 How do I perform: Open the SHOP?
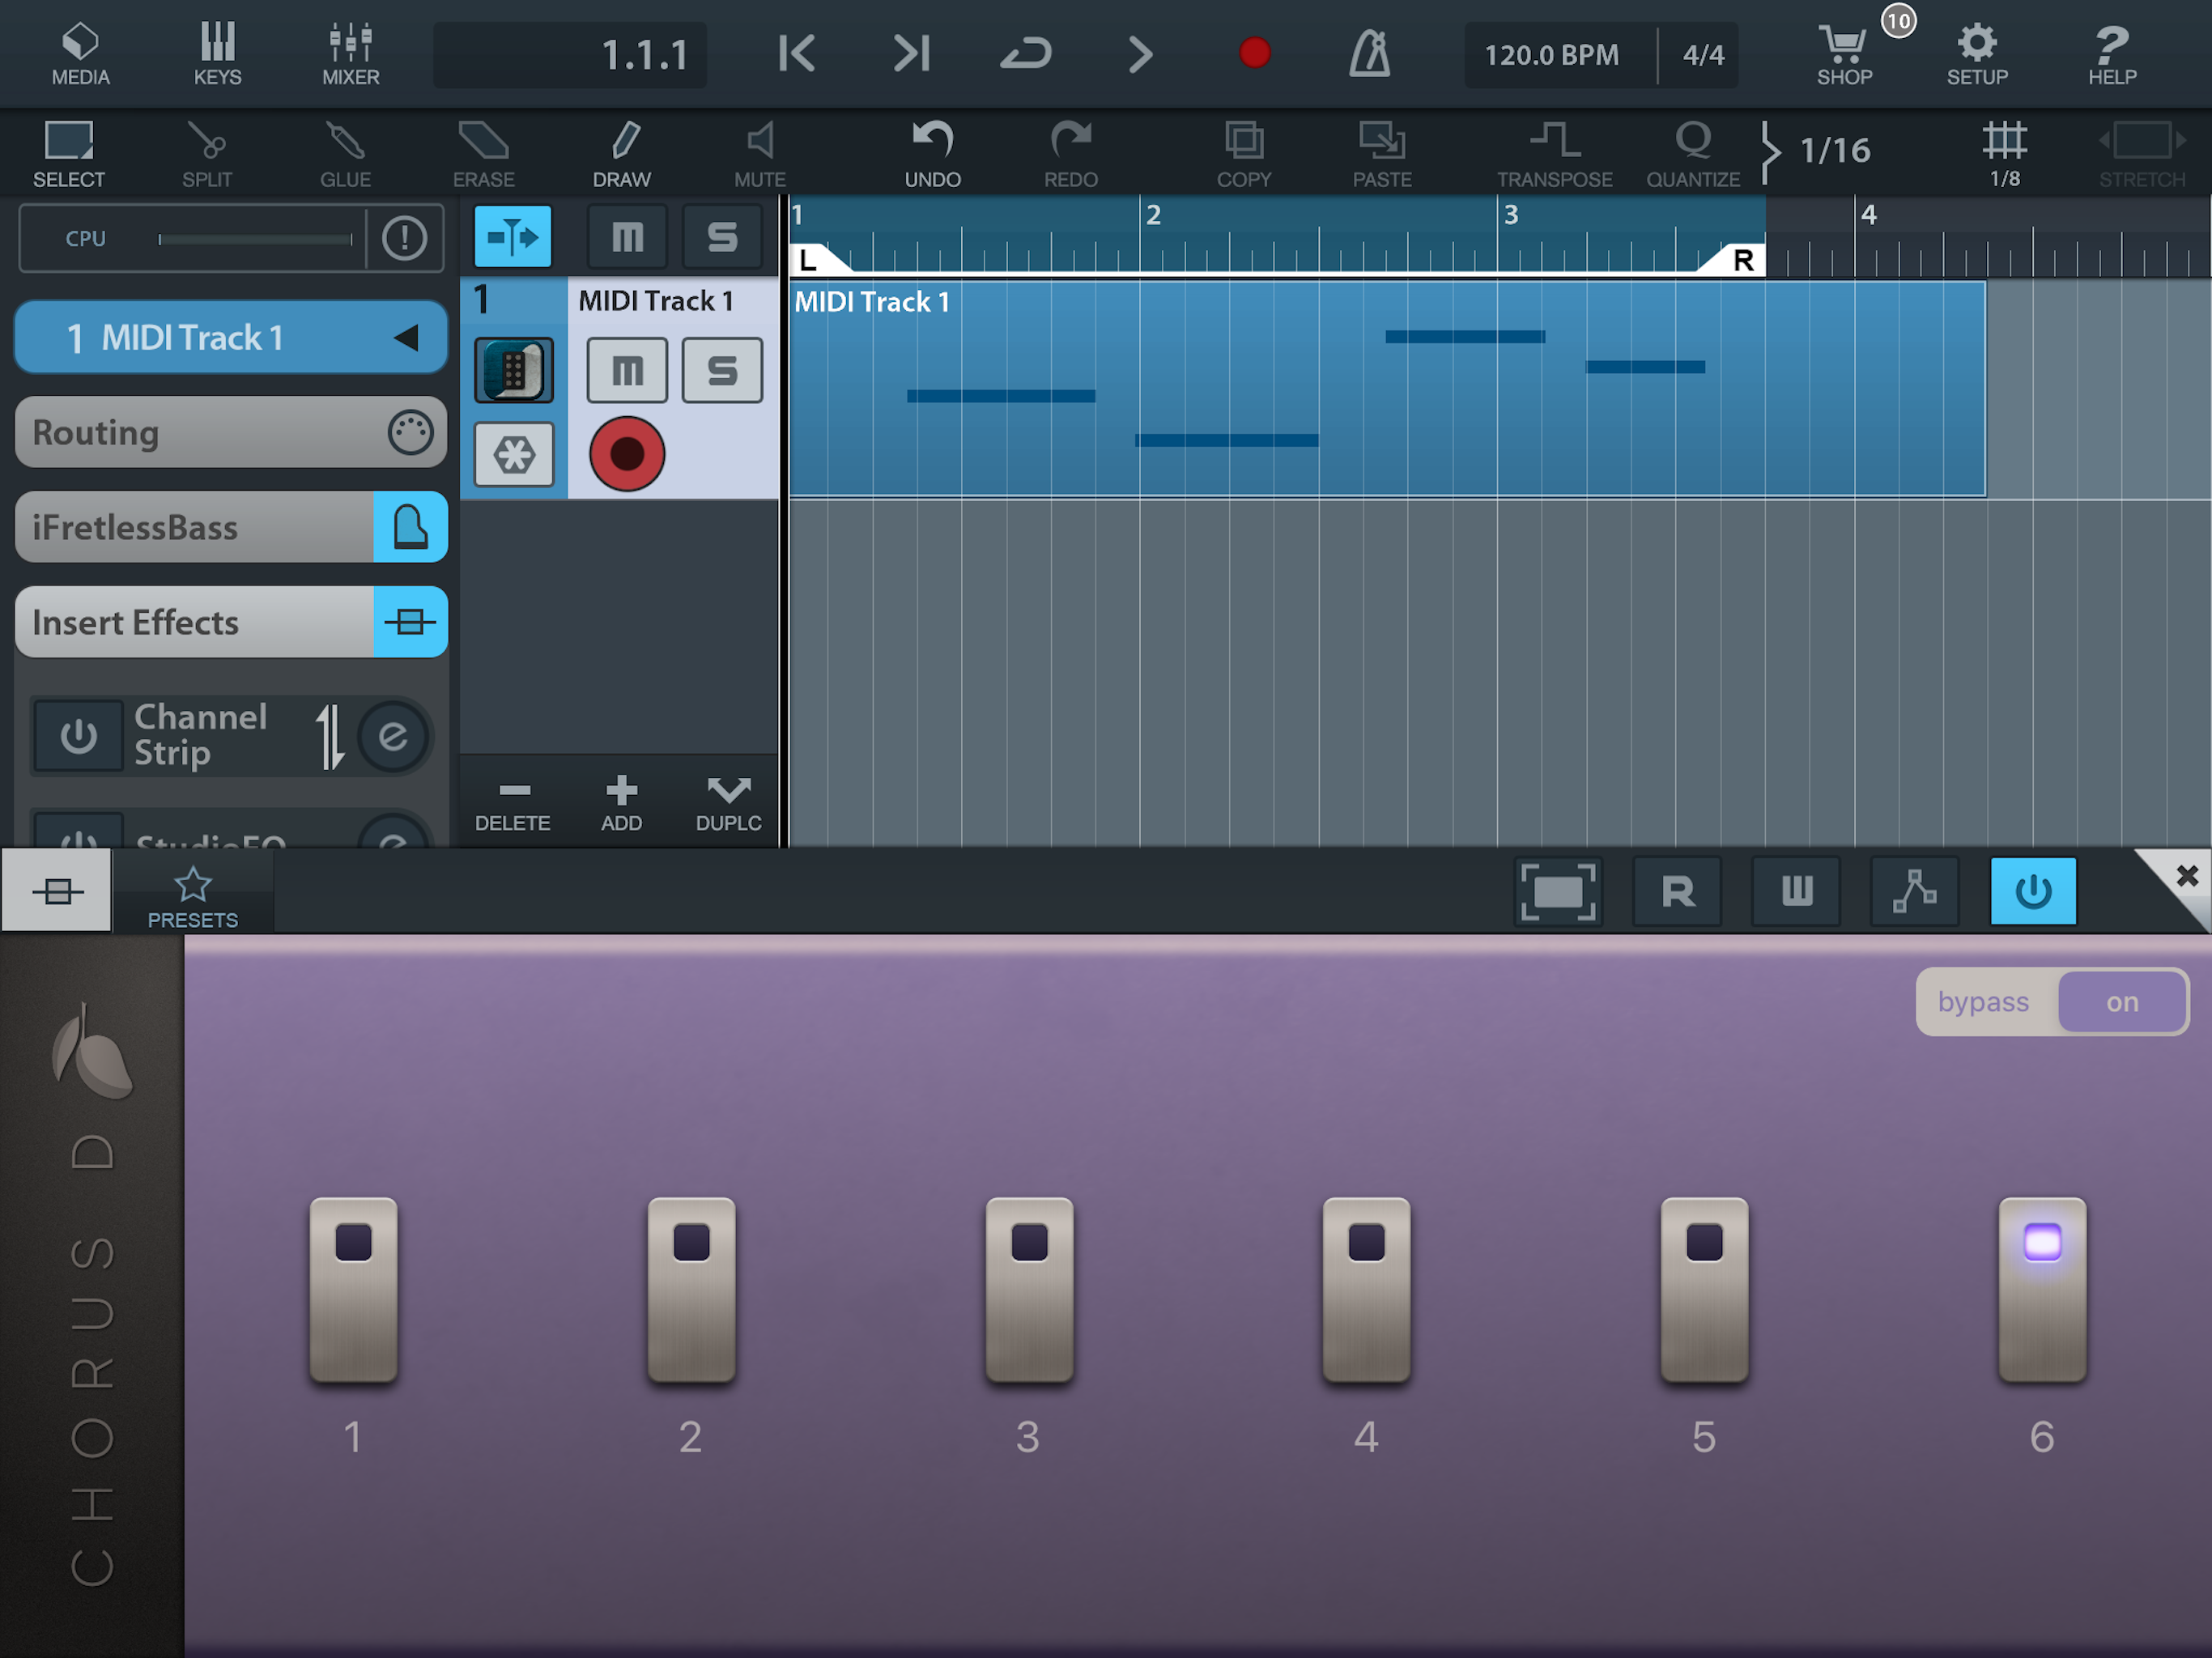pyautogui.click(x=1845, y=54)
